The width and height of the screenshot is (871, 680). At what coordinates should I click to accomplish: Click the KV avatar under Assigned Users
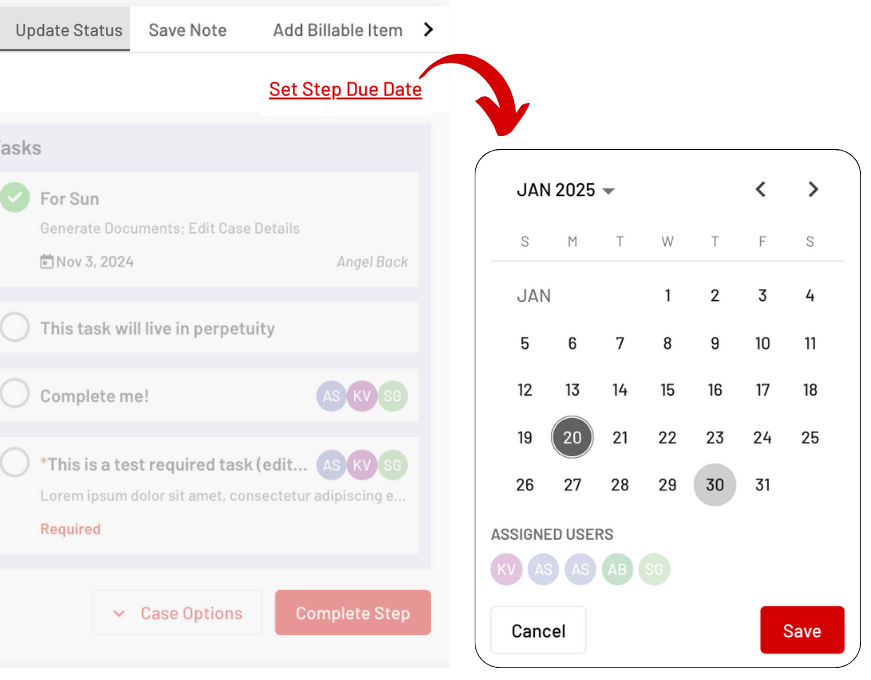(x=506, y=569)
